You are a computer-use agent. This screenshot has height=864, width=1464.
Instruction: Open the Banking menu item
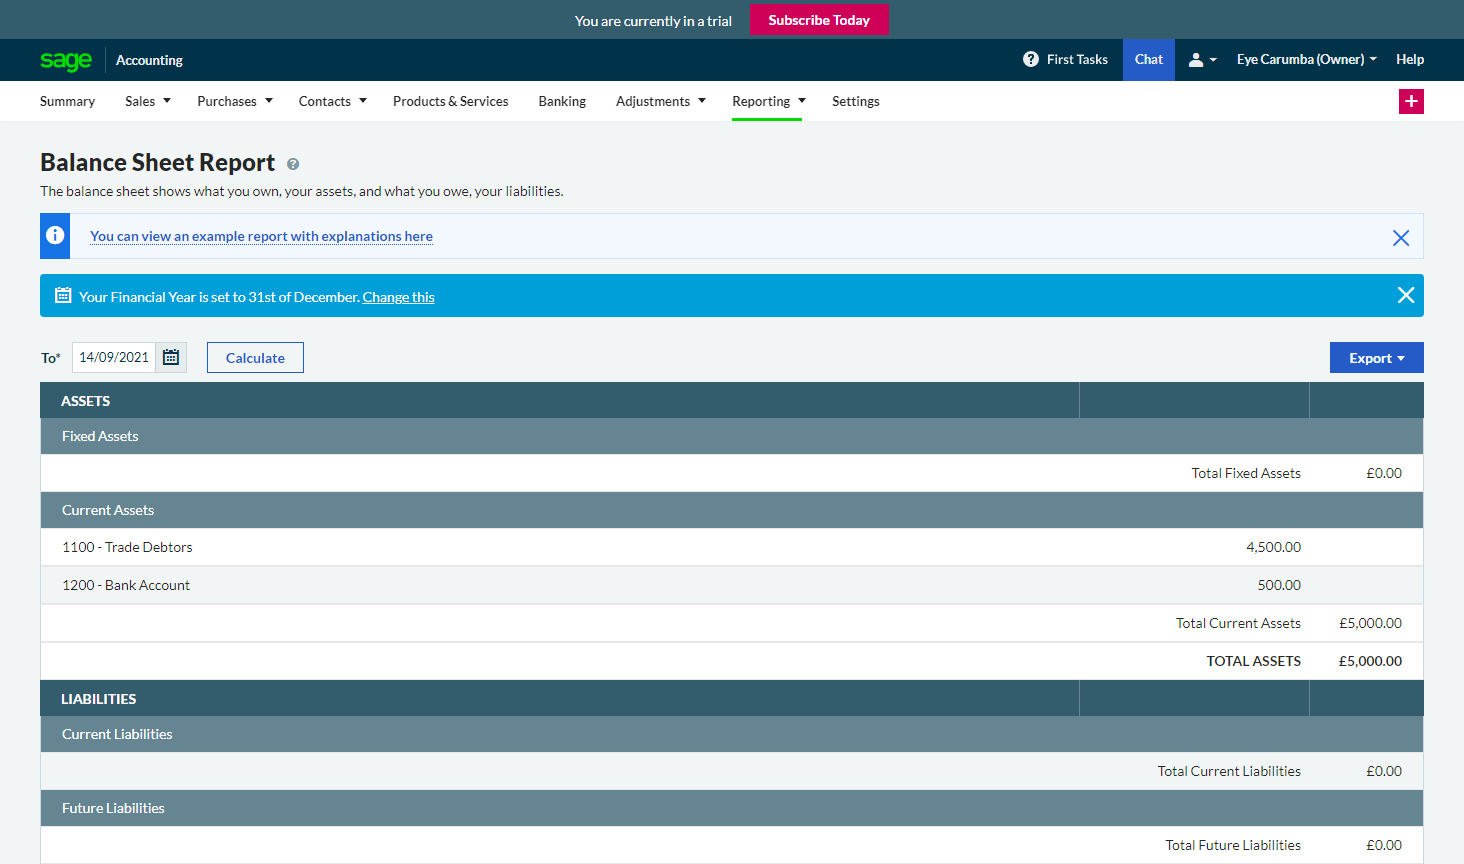pos(562,101)
